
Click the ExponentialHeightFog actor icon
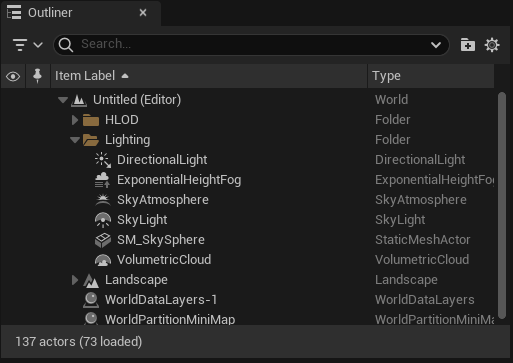102,180
